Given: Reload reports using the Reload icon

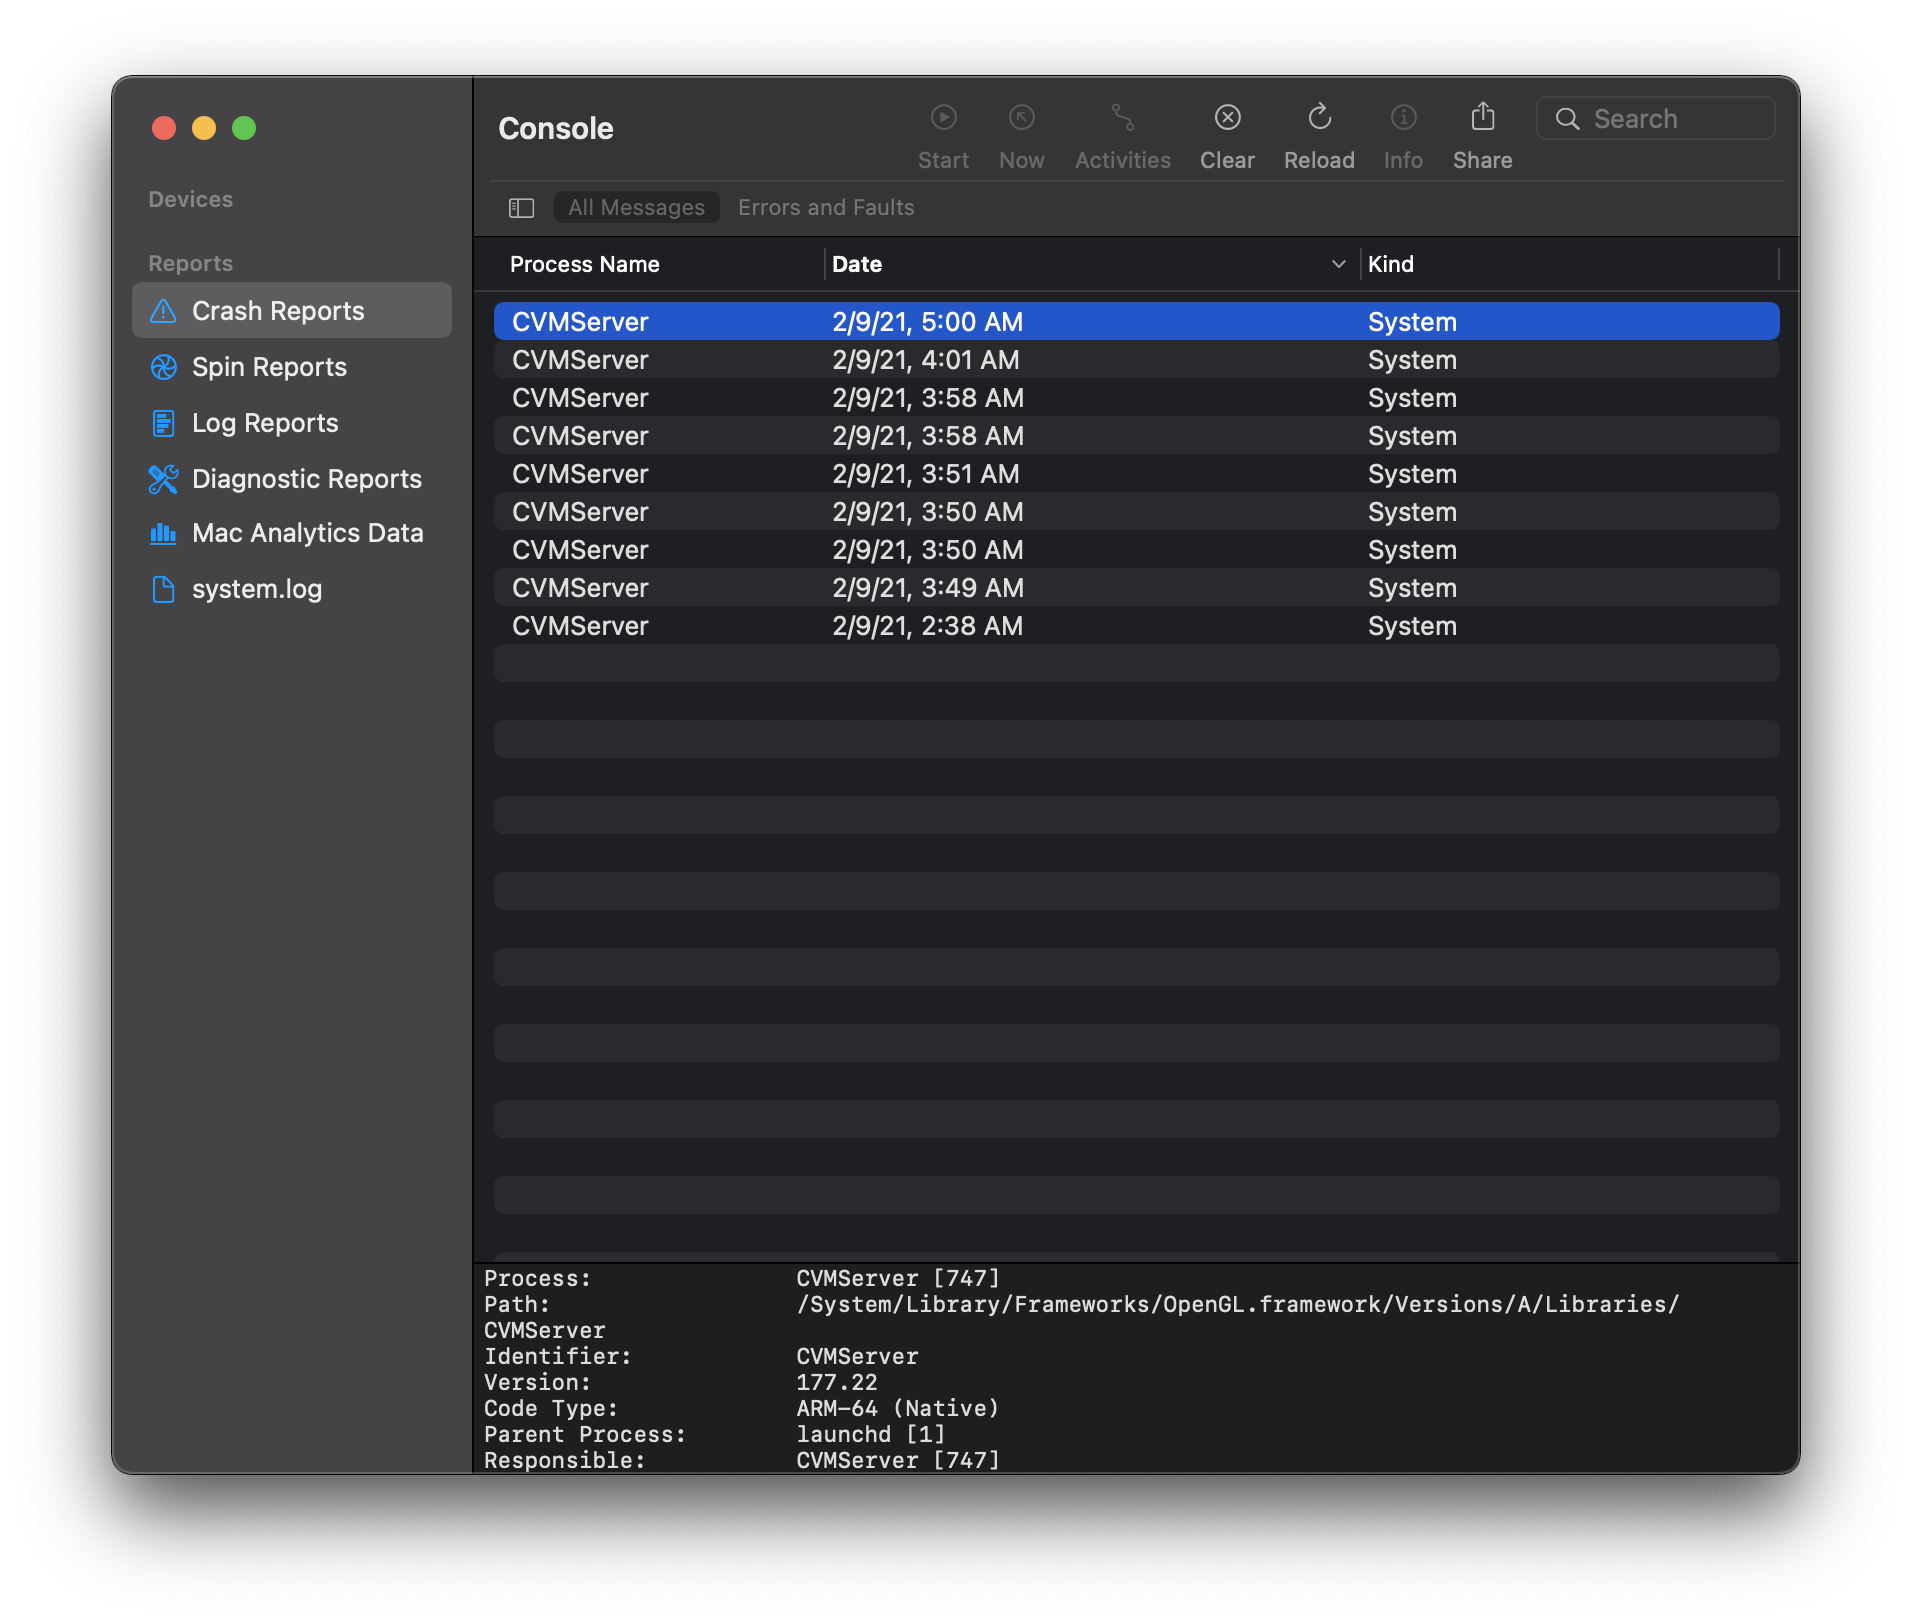Looking at the screenshot, I should click(1319, 118).
